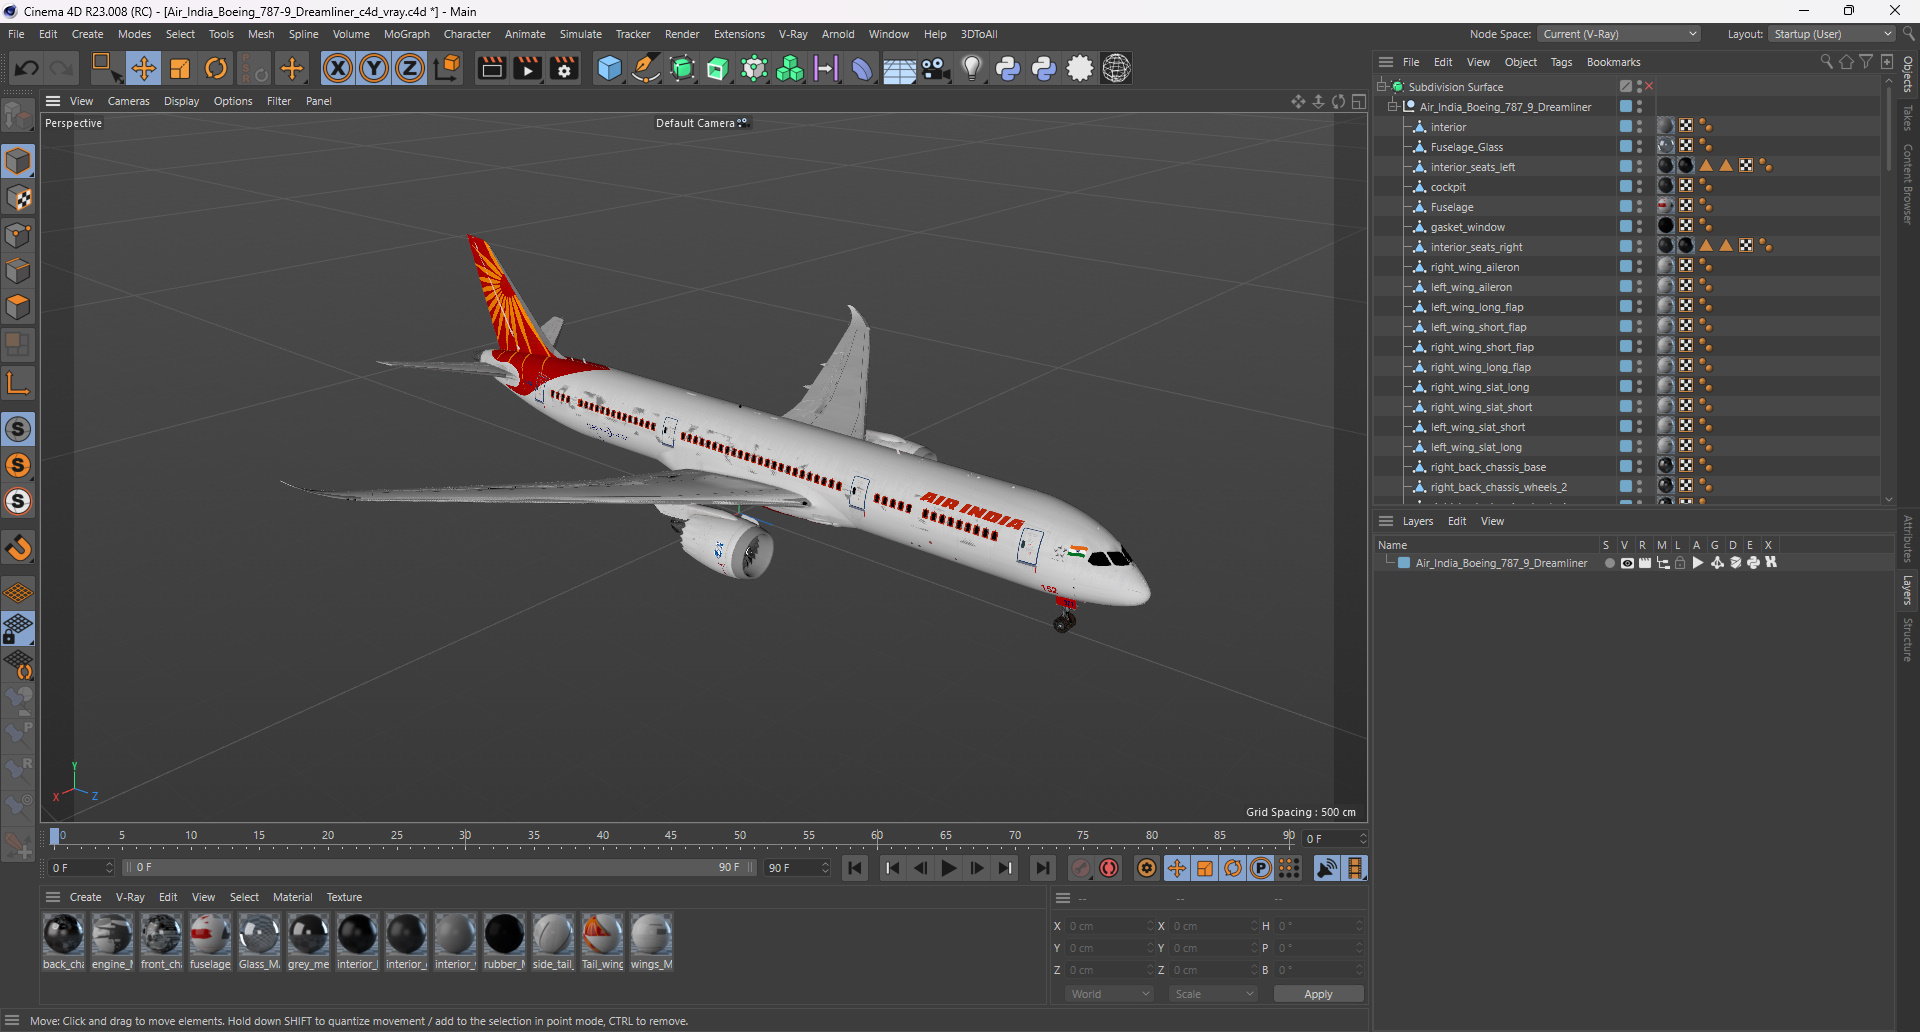Toggle cockpit object visibility dots
This screenshot has width=1920, height=1032.
point(1640,187)
